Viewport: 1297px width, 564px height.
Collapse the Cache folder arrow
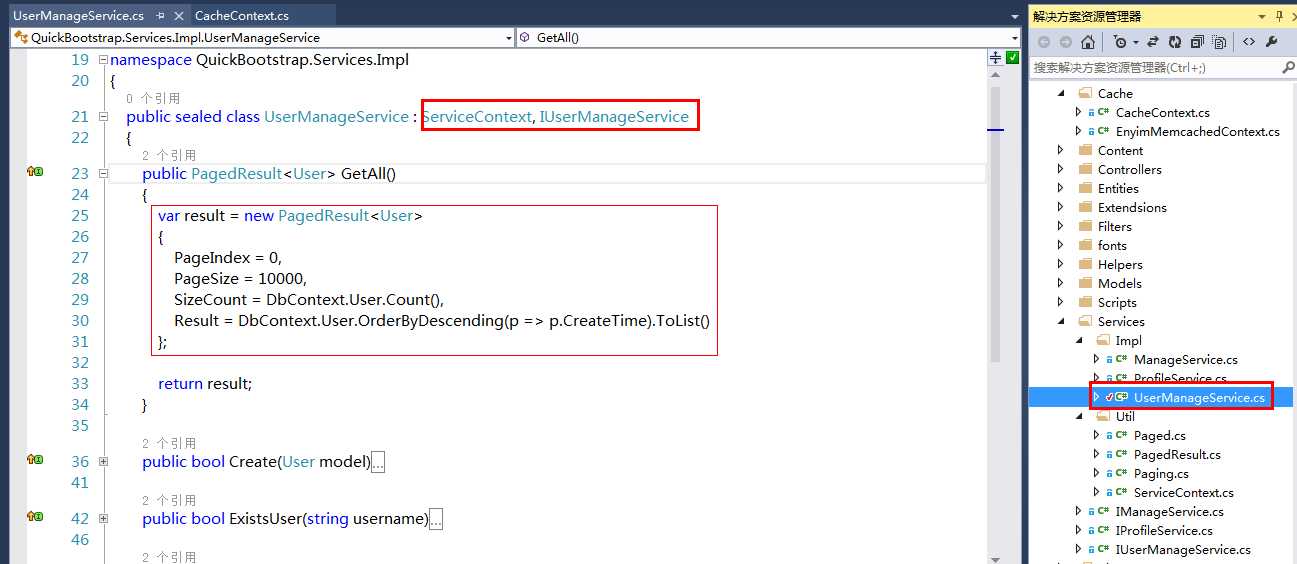1061,93
